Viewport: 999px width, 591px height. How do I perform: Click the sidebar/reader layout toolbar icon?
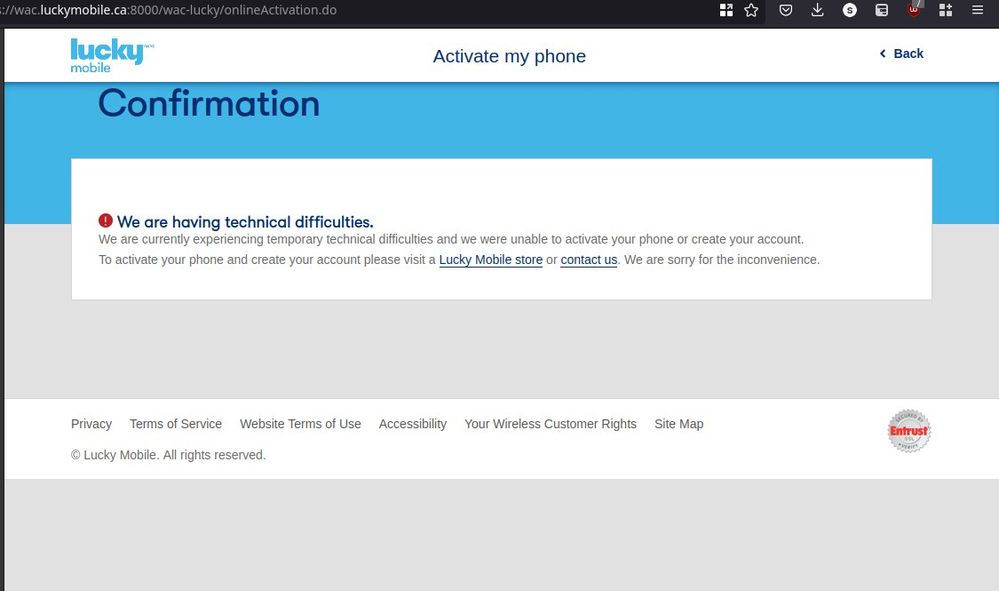881,10
